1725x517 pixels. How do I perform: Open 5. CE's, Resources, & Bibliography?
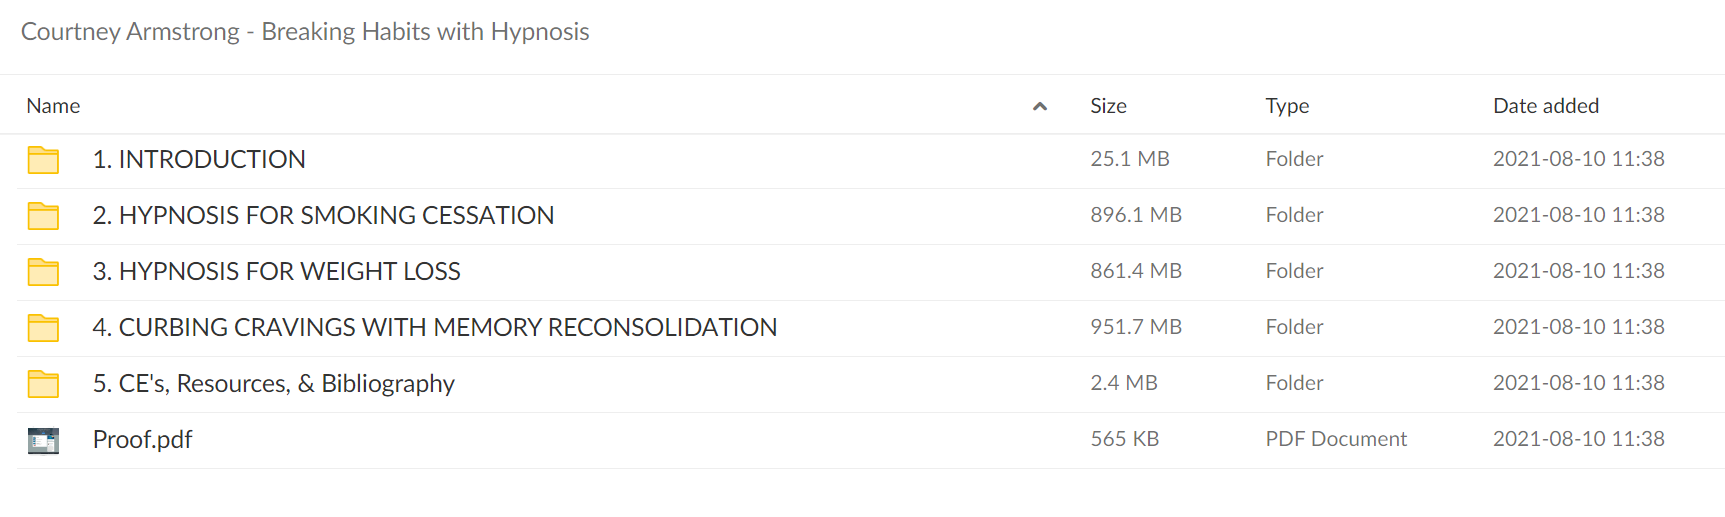click(273, 384)
